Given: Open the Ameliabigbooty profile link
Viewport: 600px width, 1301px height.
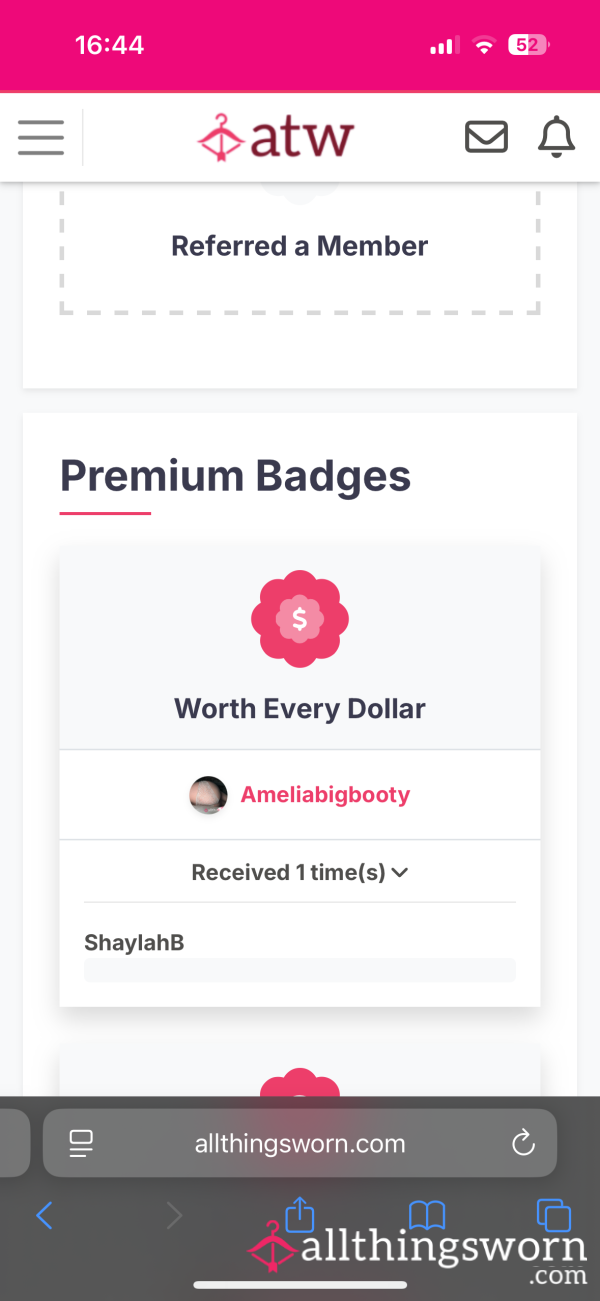Looking at the screenshot, I should (325, 795).
